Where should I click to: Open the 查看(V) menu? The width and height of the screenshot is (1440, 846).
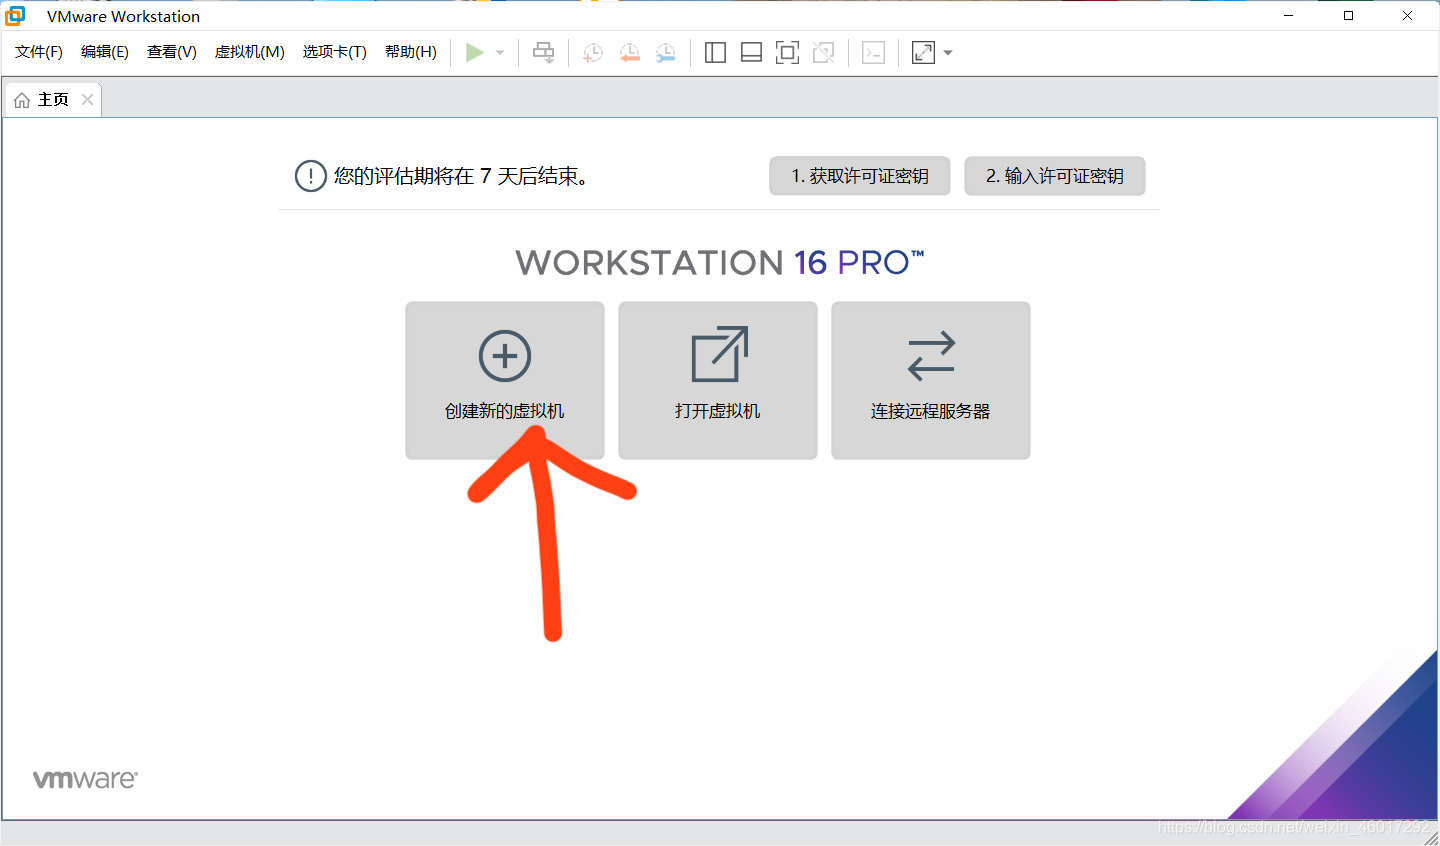pos(172,52)
